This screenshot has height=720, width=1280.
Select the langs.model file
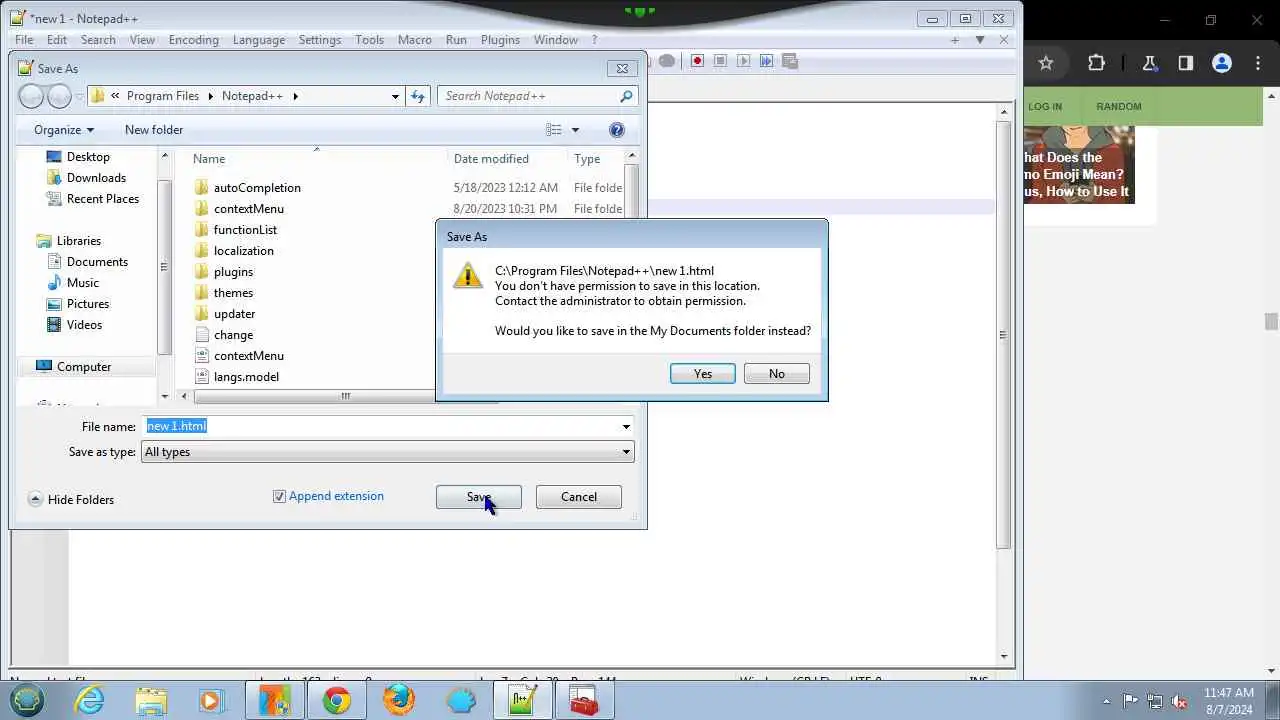246,377
